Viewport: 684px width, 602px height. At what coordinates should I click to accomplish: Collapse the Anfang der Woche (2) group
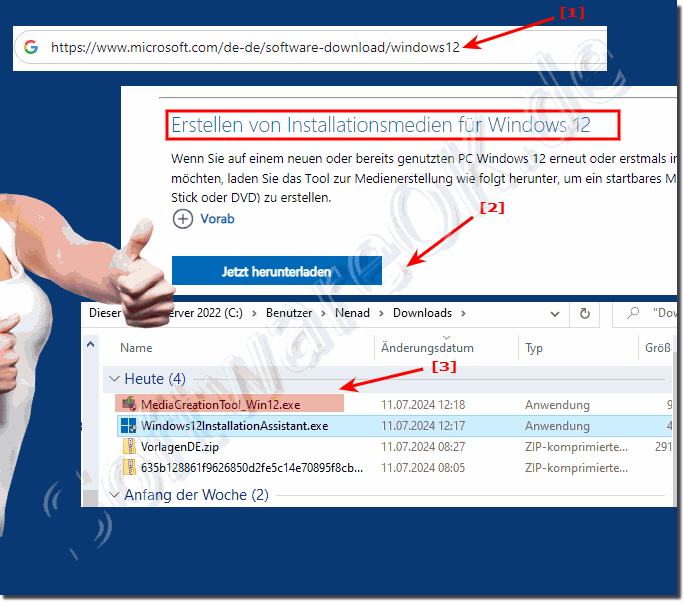[114, 495]
